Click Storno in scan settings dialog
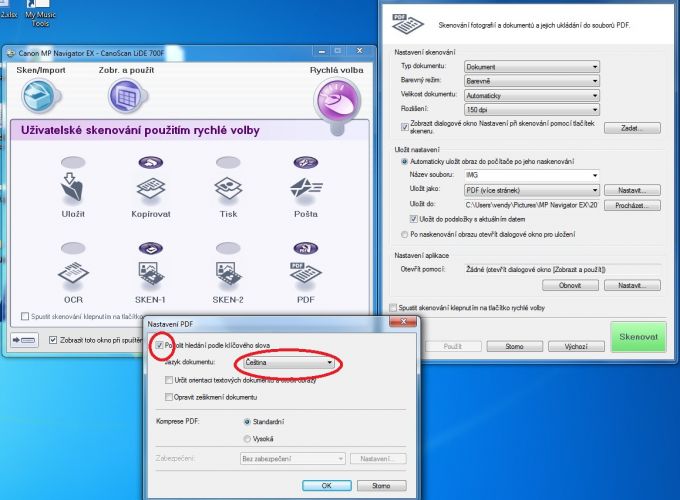680x500 pixels. (514, 346)
